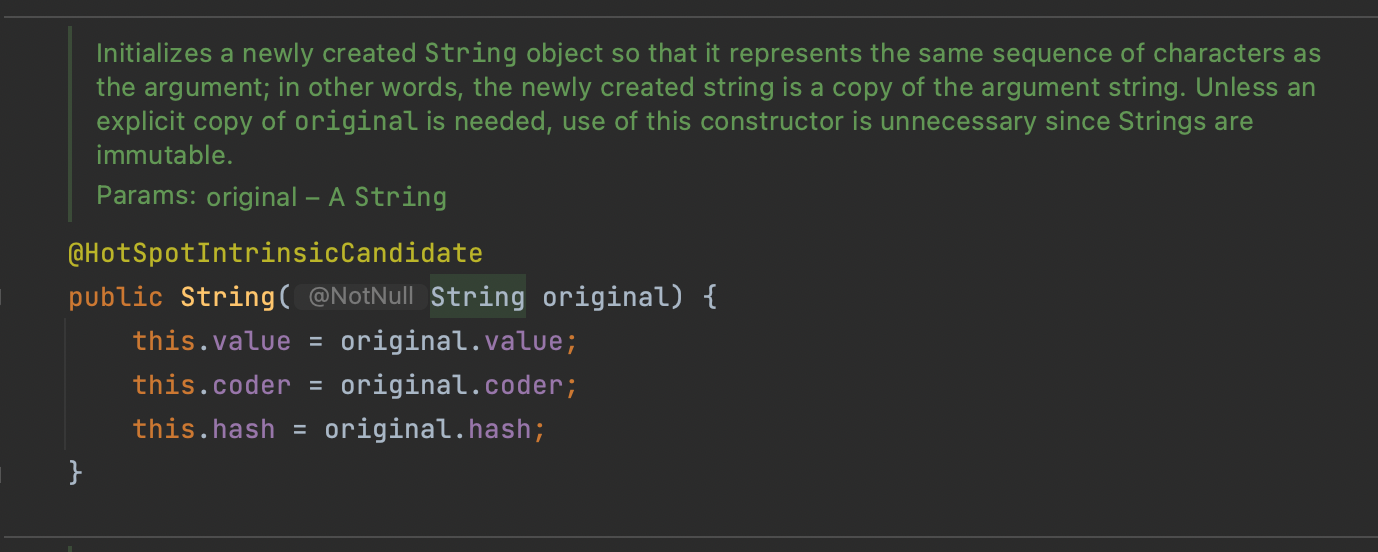Viewport: 1378px width, 552px height.
Task: Click the constructor's closing curly brace
Action: pos(75,471)
